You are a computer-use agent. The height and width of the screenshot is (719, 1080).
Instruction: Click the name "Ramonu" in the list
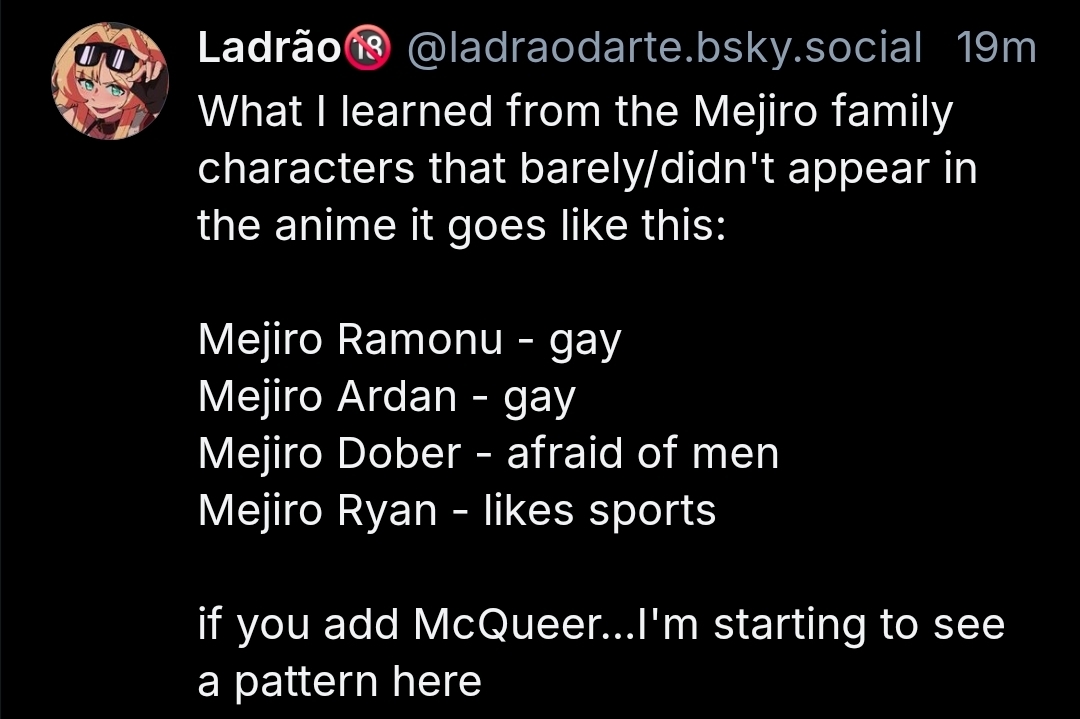click(420, 340)
